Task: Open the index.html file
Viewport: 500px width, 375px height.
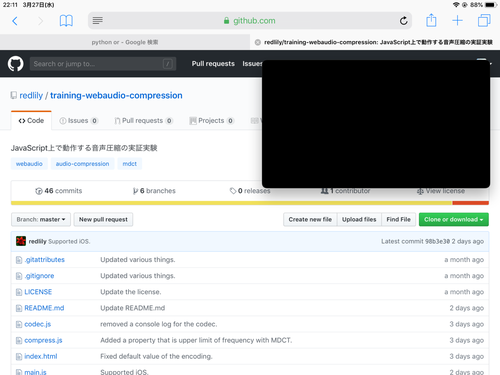Action: pyautogui.click(x=41, y=356)
